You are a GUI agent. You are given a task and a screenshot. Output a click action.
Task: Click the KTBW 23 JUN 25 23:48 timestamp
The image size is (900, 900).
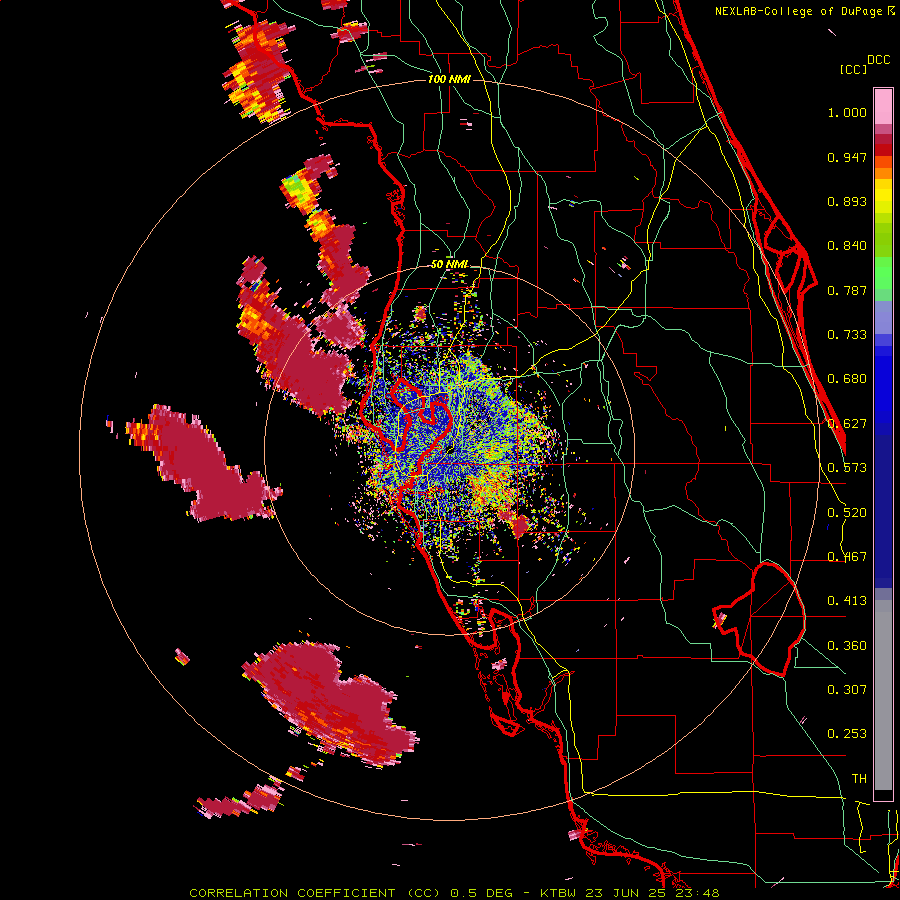(629, 893)
